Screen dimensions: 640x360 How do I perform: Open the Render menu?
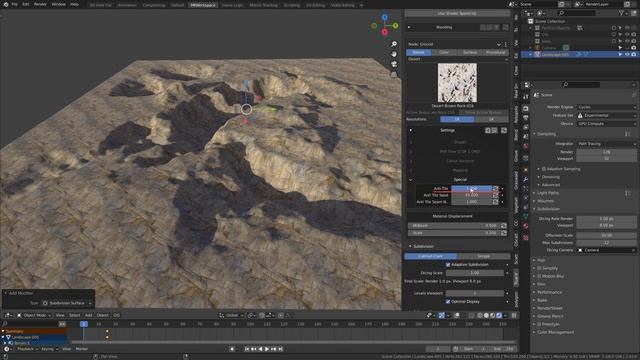coord(40,4)
